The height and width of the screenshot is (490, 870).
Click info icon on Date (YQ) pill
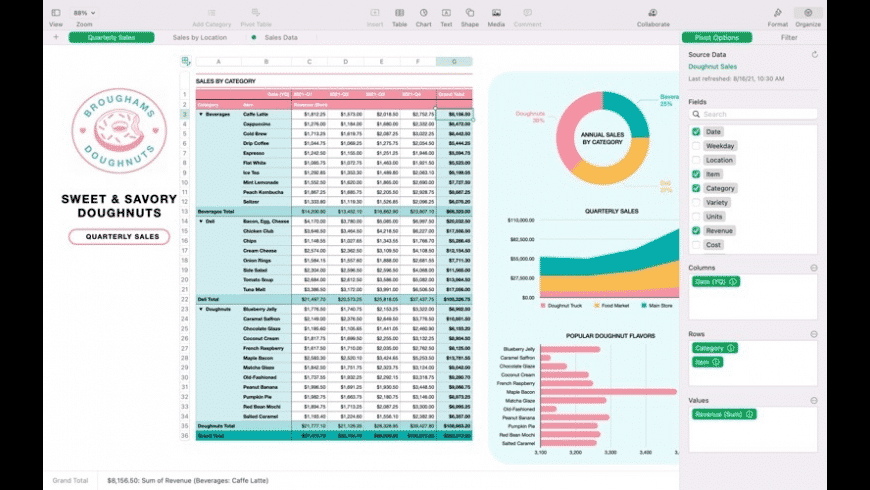pyautogui.click(x=733, y=282)
